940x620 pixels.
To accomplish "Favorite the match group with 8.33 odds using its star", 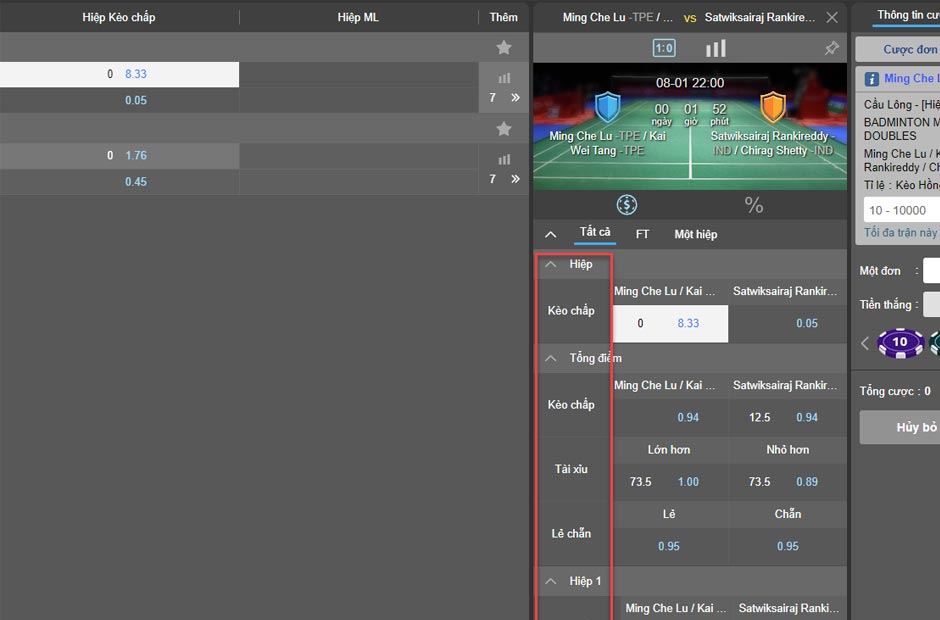I will [x=504, y=47].
